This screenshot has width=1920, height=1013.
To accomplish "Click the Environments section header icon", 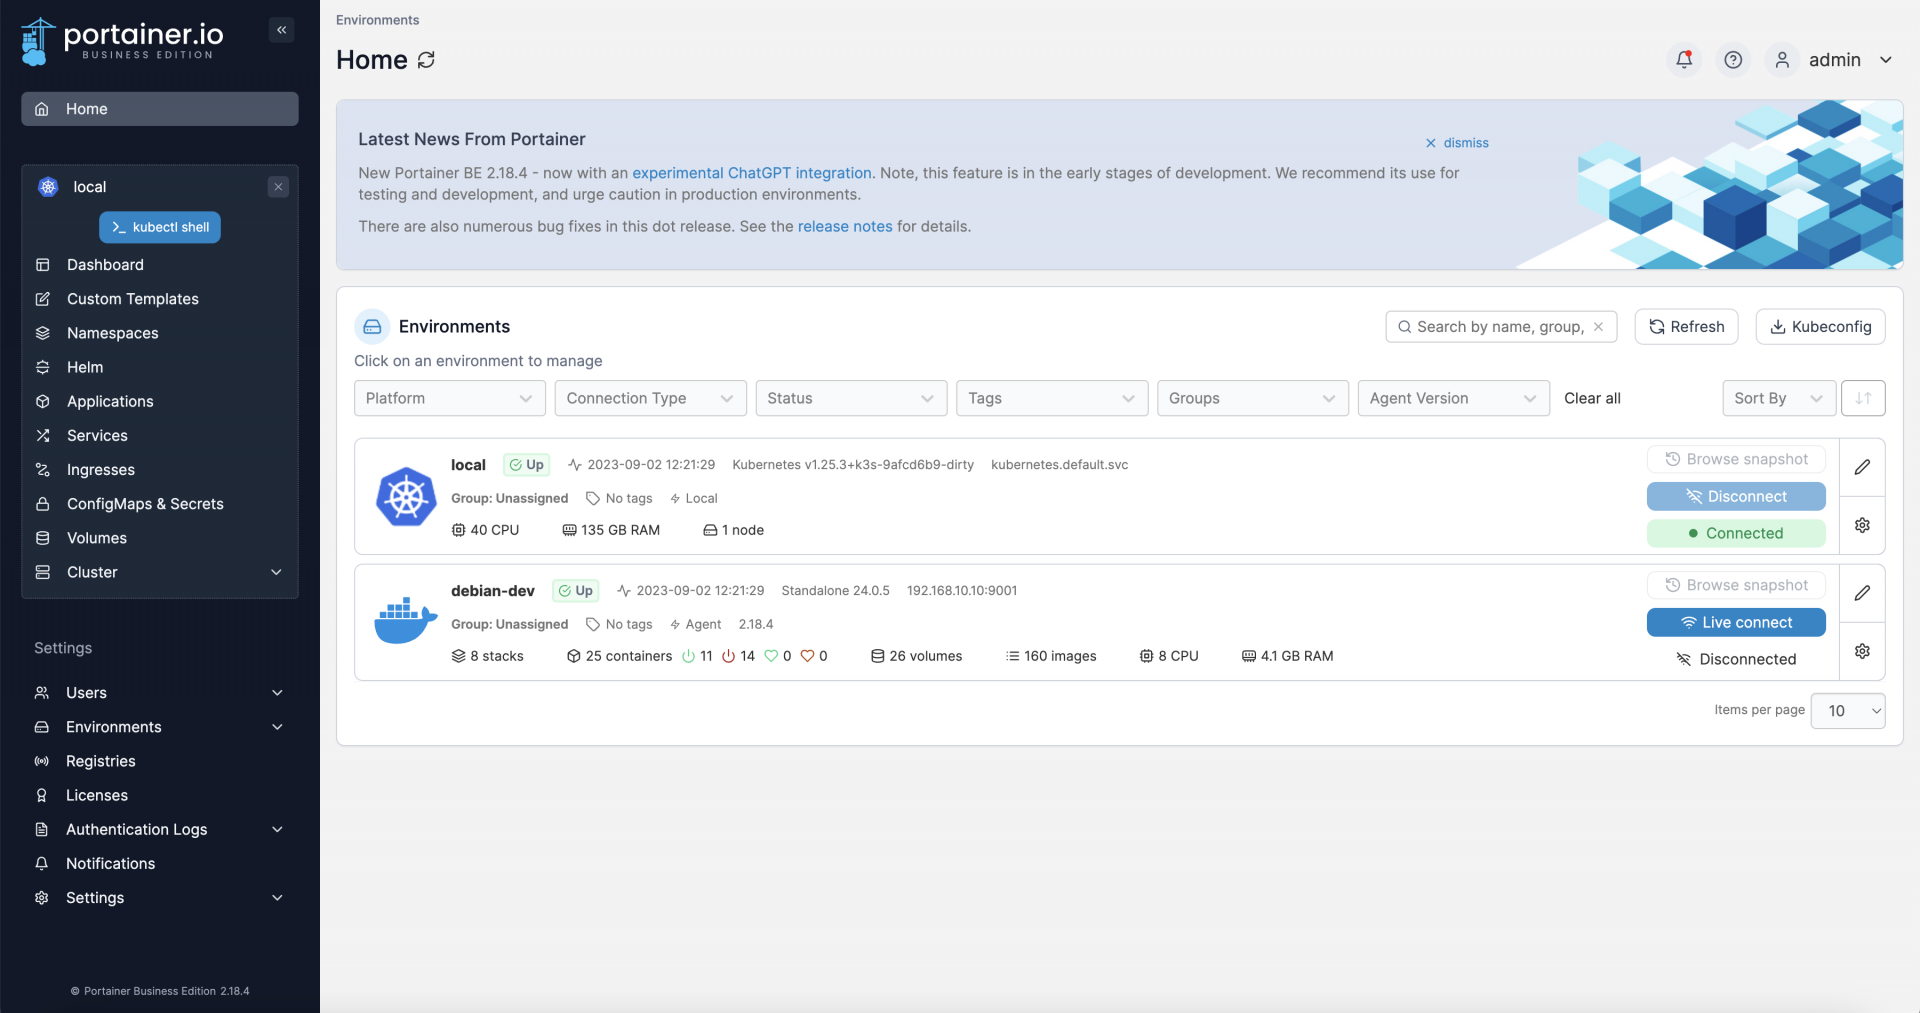I will 372,327.
